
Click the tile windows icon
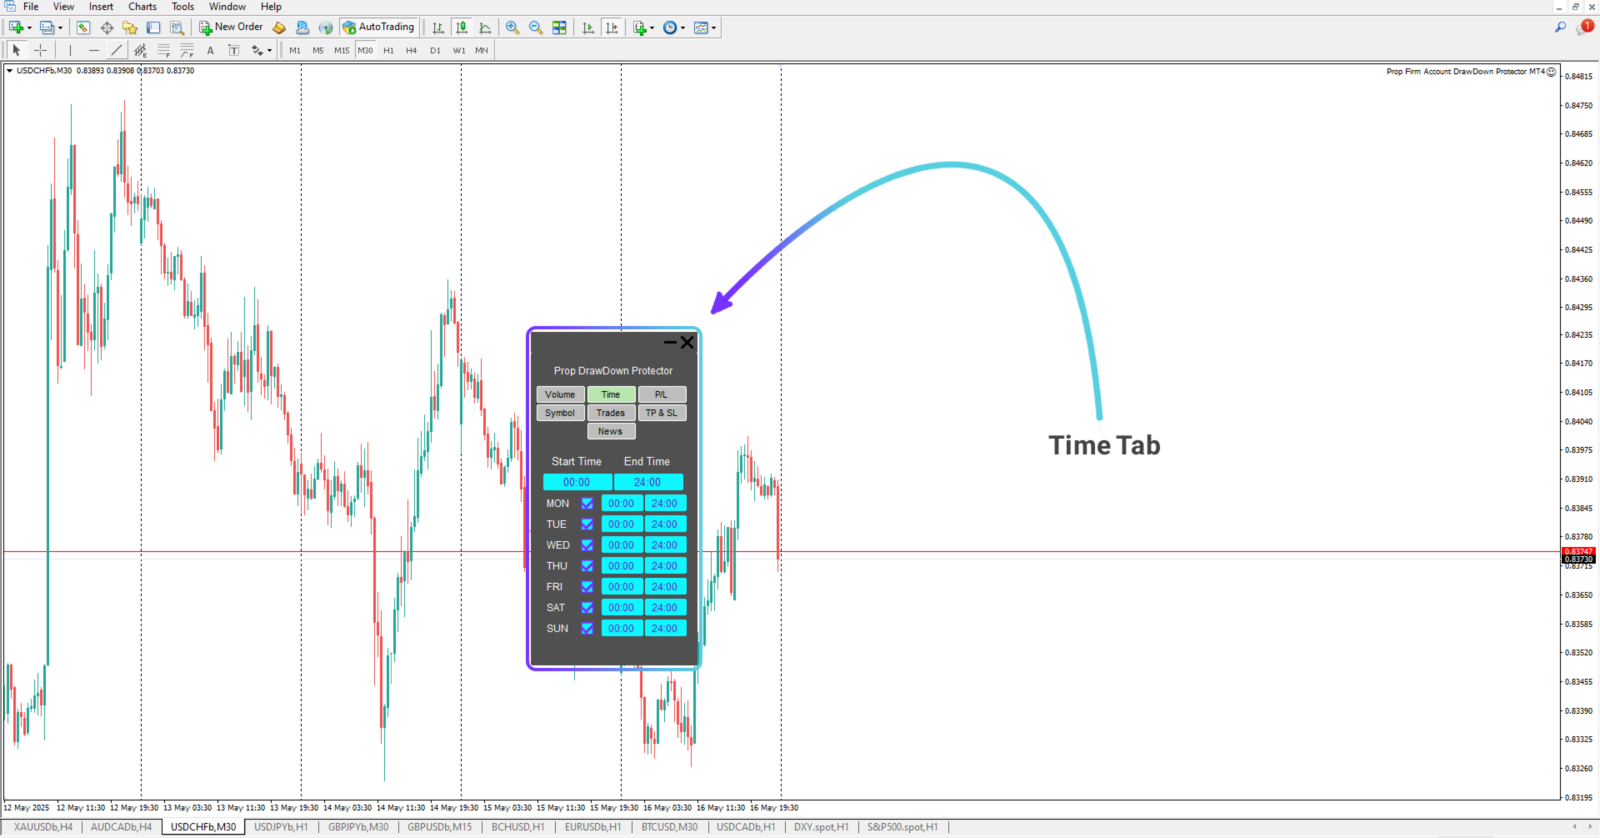click(560, 28)
